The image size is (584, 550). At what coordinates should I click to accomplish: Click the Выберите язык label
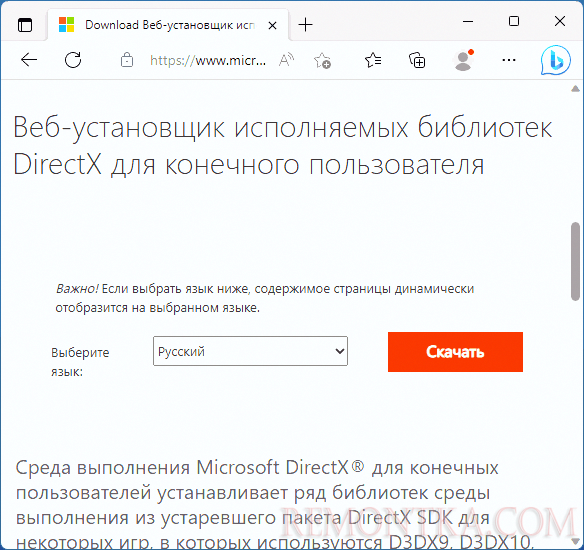(80, 362)
